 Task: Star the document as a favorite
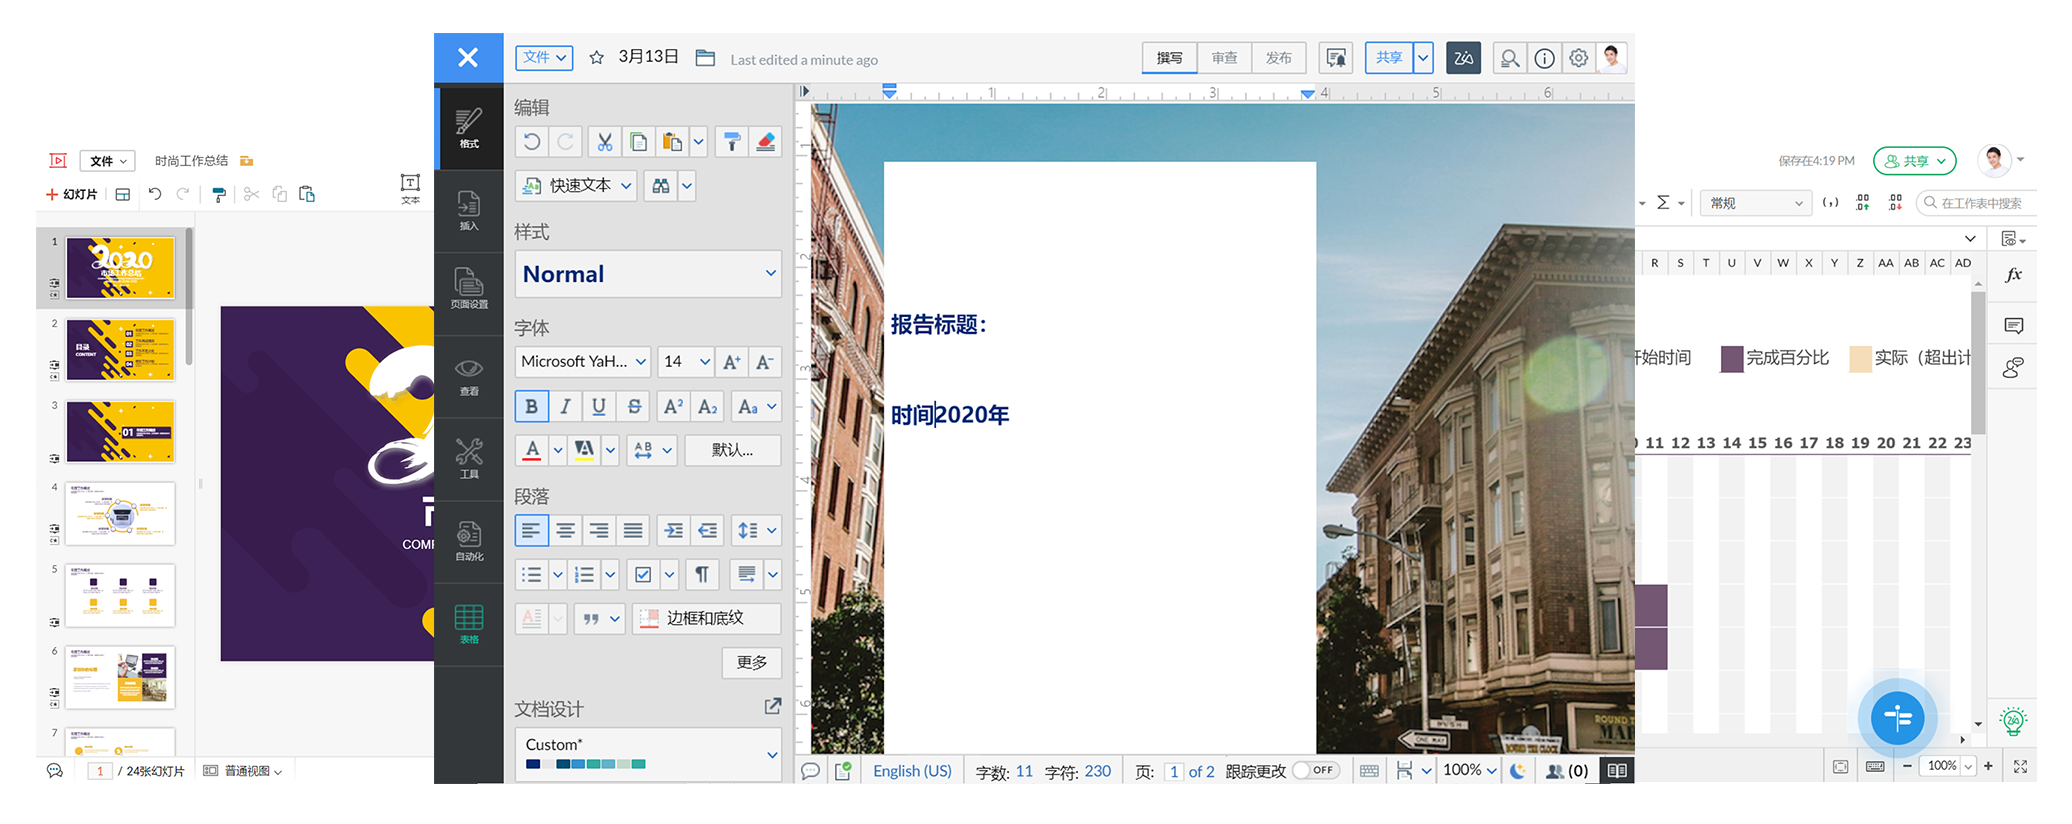point(596,58)
